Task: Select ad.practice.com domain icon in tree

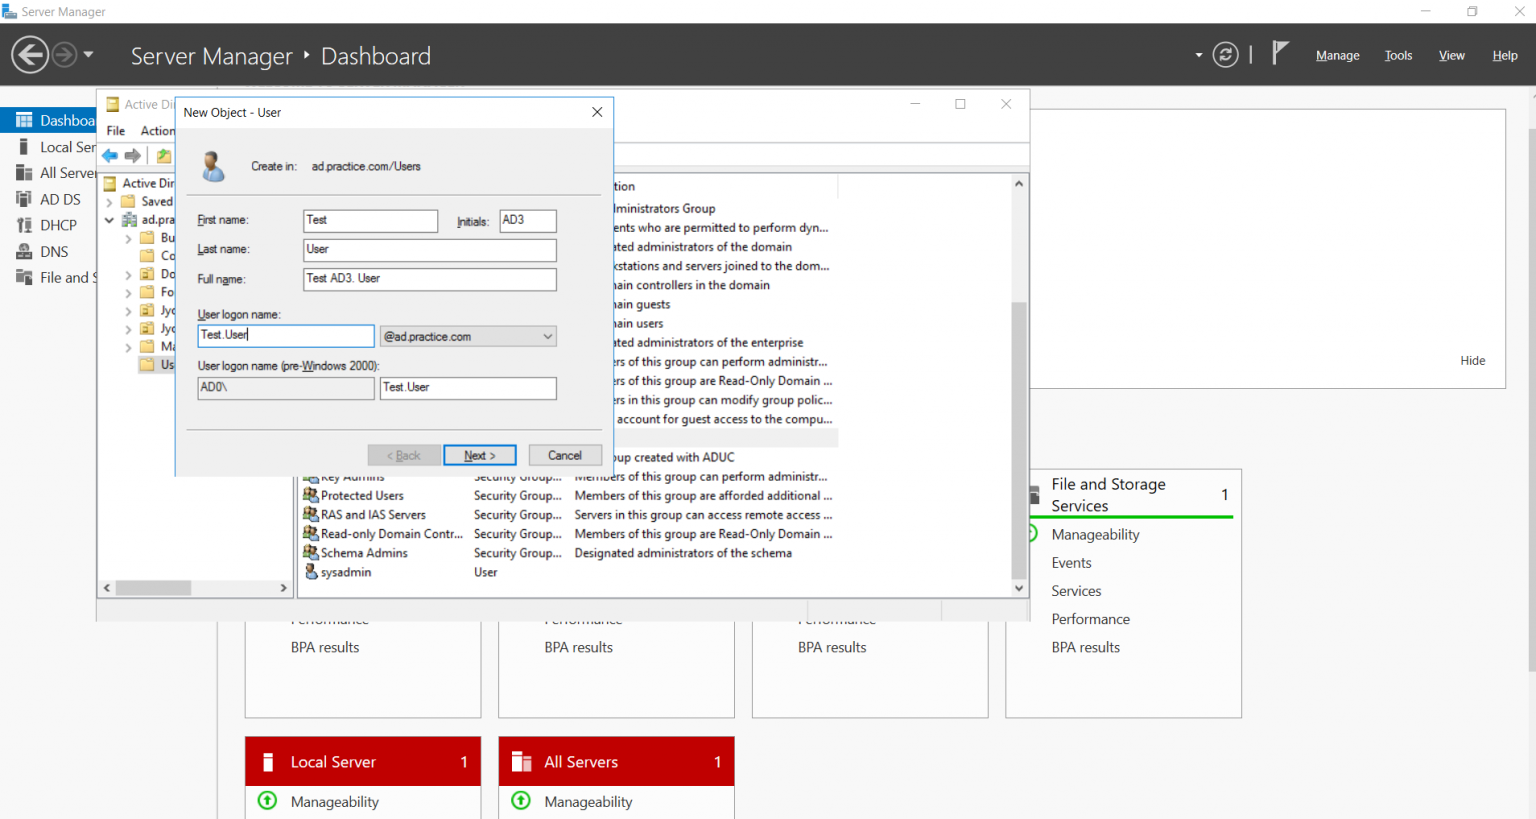Action: pos(129,220)
